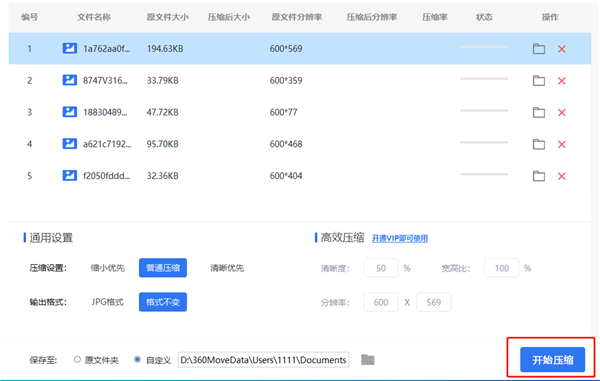Screen dimensions: 600x381
Task: Click image icon of file a621c7192
Action: [70, 143]
